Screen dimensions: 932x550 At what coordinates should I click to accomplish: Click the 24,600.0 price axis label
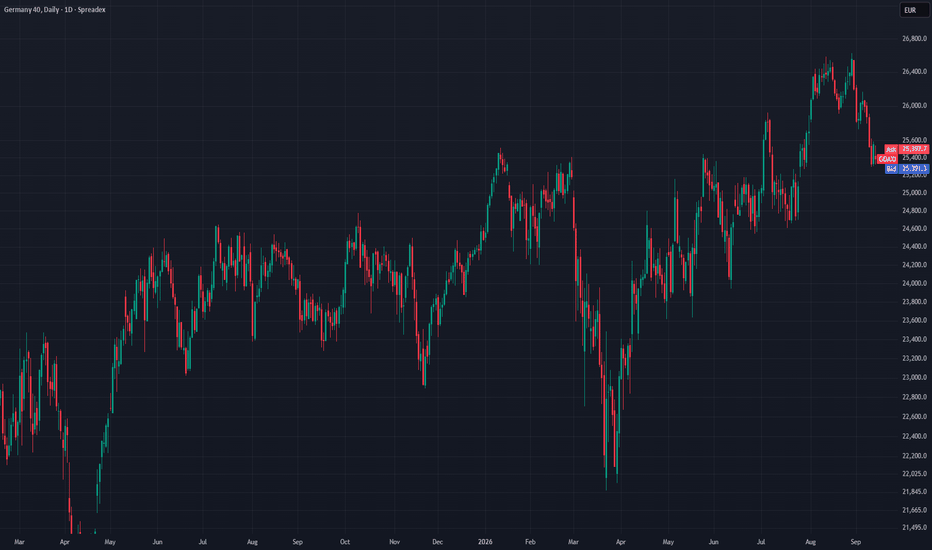pos(914,229)
